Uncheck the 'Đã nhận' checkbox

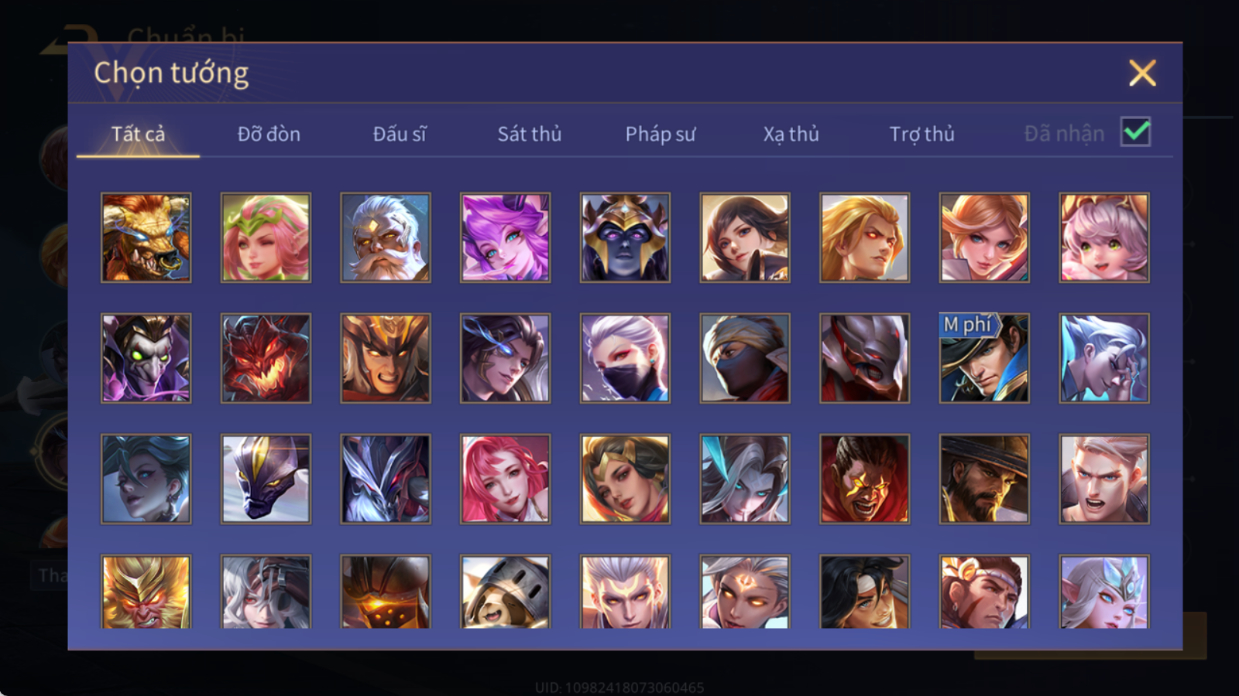point(1135,132)
